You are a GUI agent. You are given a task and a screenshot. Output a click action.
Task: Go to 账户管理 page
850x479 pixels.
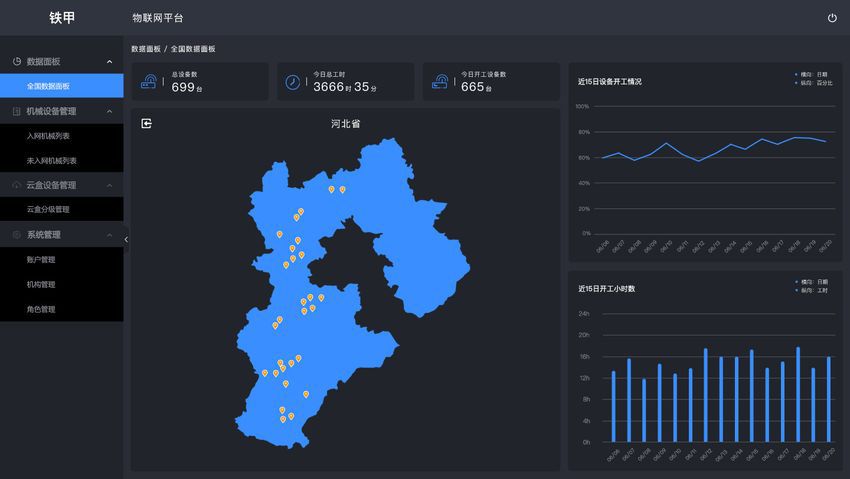(x=41, y=260)
